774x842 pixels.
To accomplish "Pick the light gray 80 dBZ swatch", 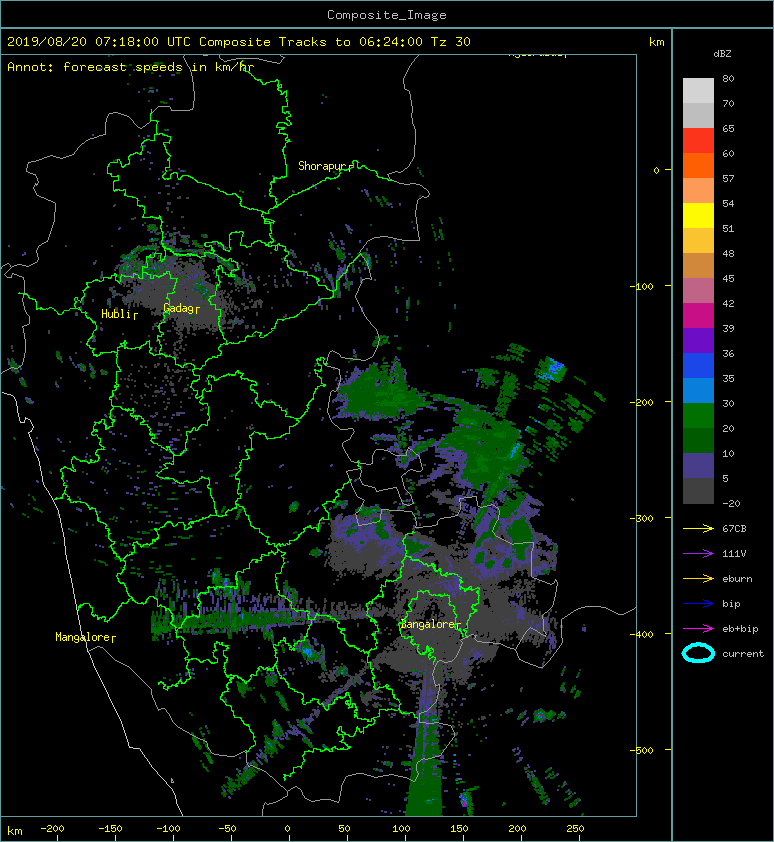I will (x=698, y=91).
